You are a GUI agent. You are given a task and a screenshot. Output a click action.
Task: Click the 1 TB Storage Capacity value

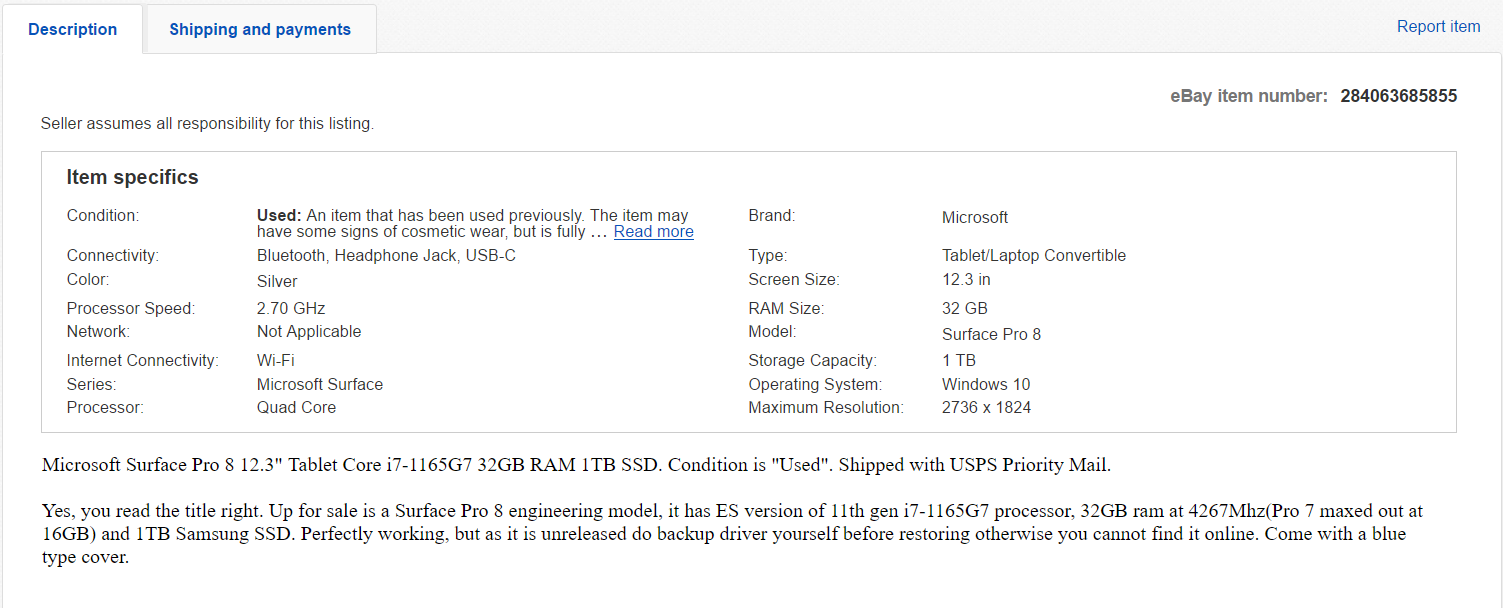pyautogui.click(x=958, y=360)
